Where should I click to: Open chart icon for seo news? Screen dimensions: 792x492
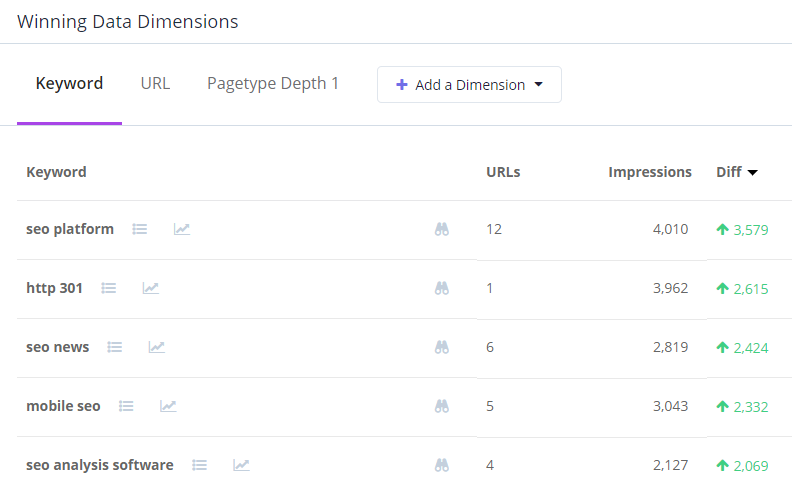pyautogui.click(x=157, y=347)
